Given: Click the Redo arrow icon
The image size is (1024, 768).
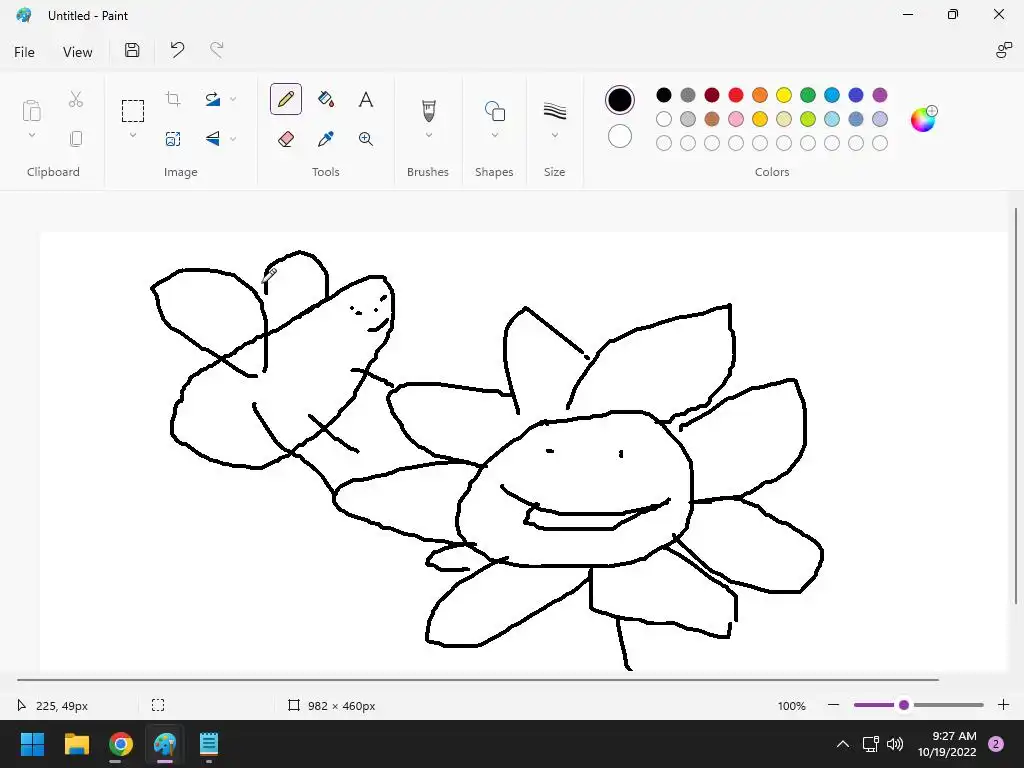Looking at the screenshot, I should click(x=217, y=50).
